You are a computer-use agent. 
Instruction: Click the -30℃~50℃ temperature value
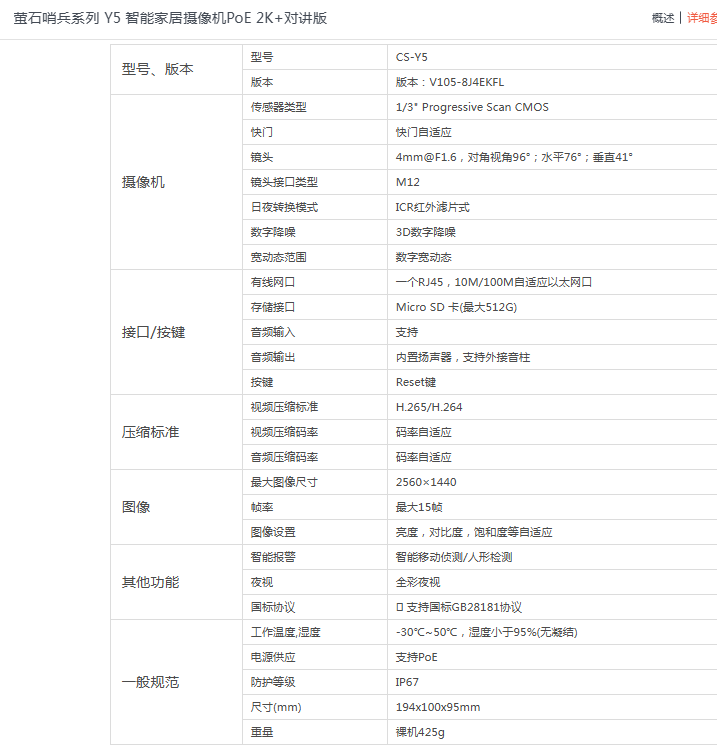tap(486, 632)
